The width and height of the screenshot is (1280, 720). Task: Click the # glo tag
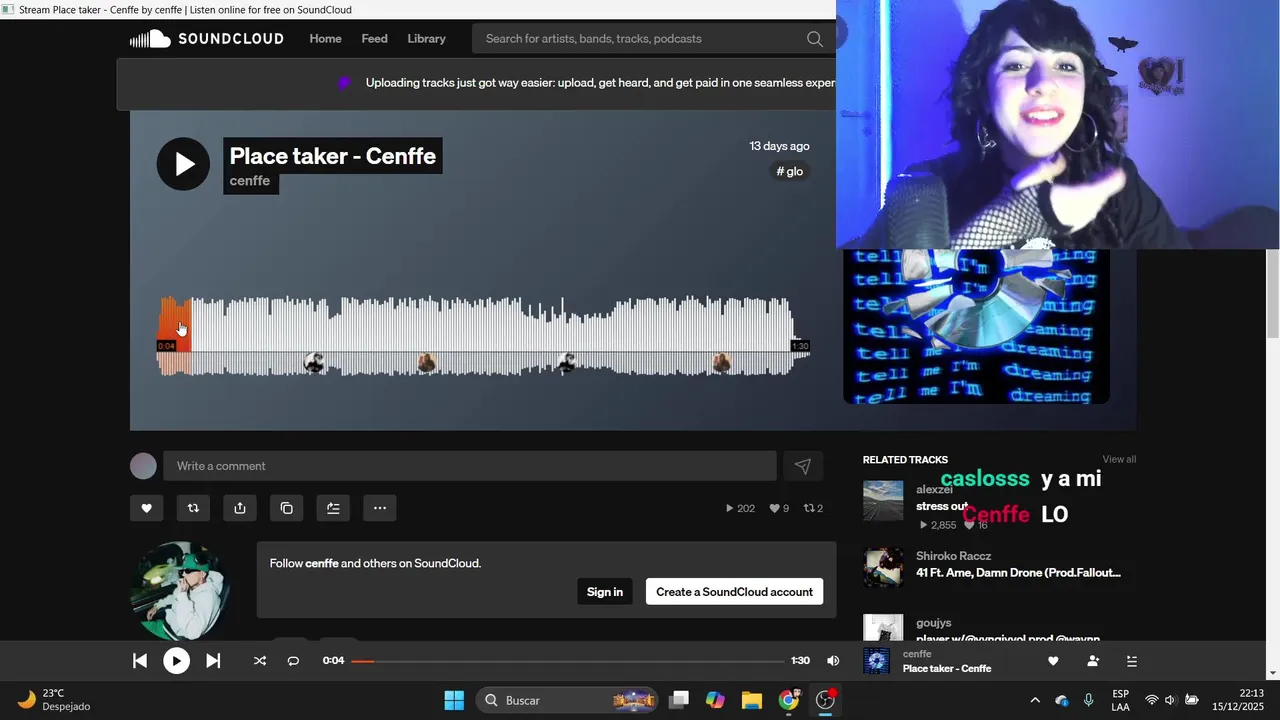tap(790, 171)
